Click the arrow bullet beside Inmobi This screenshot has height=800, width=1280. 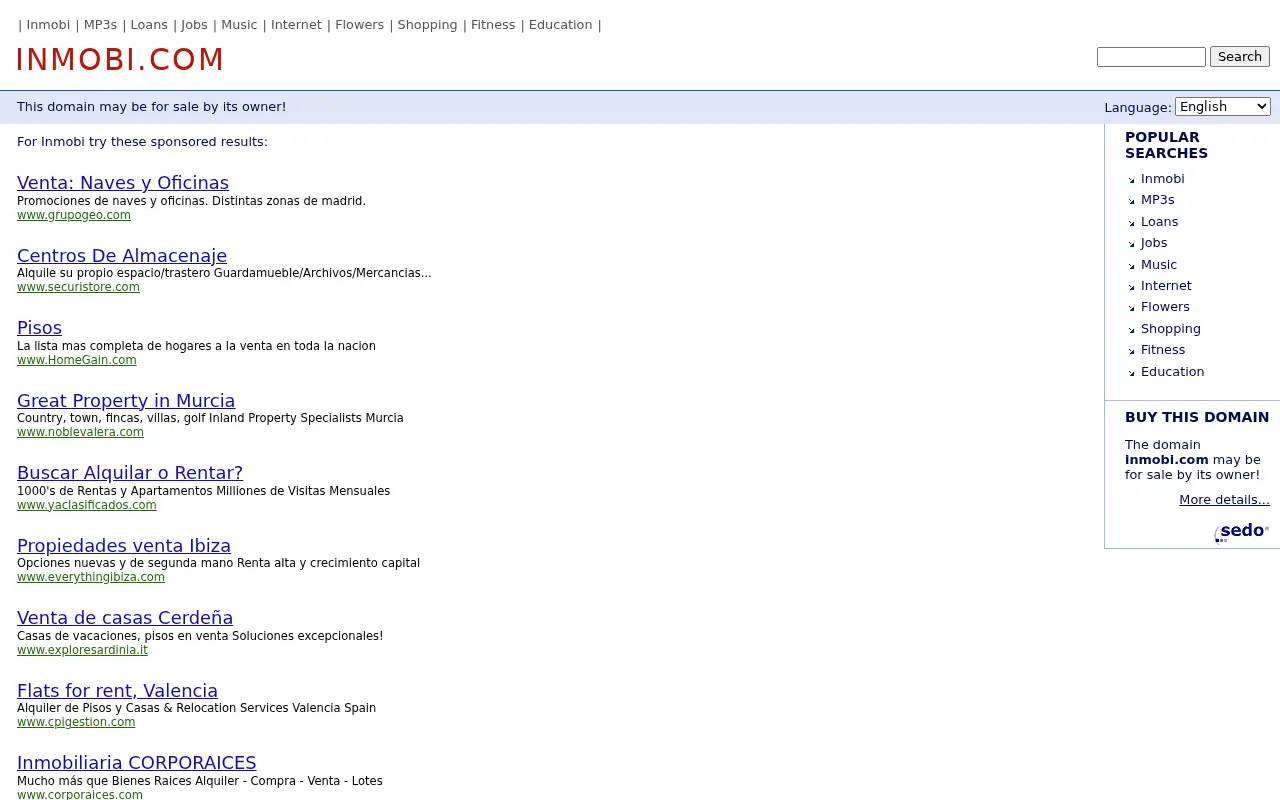pos(1132,180)
